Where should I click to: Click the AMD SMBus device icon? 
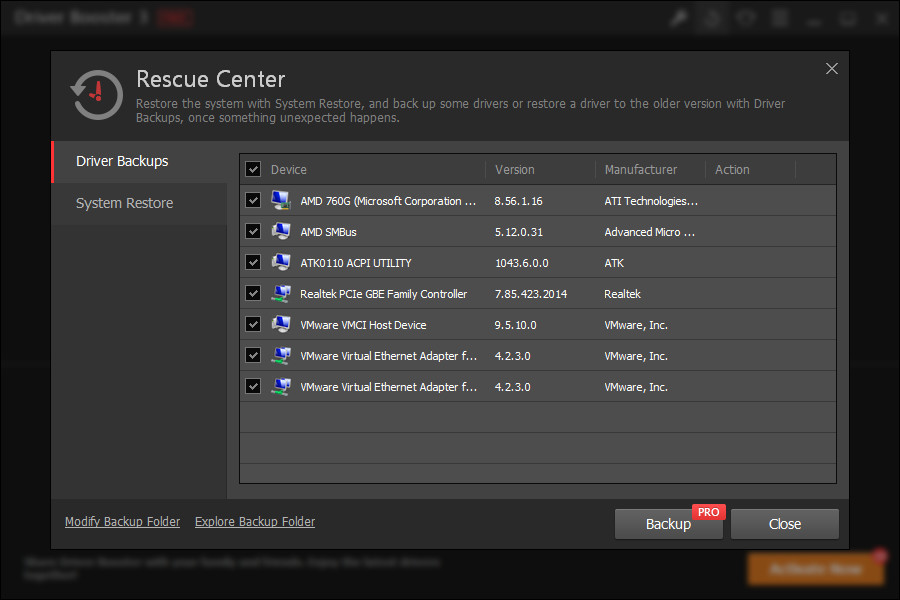pos(281,231)
